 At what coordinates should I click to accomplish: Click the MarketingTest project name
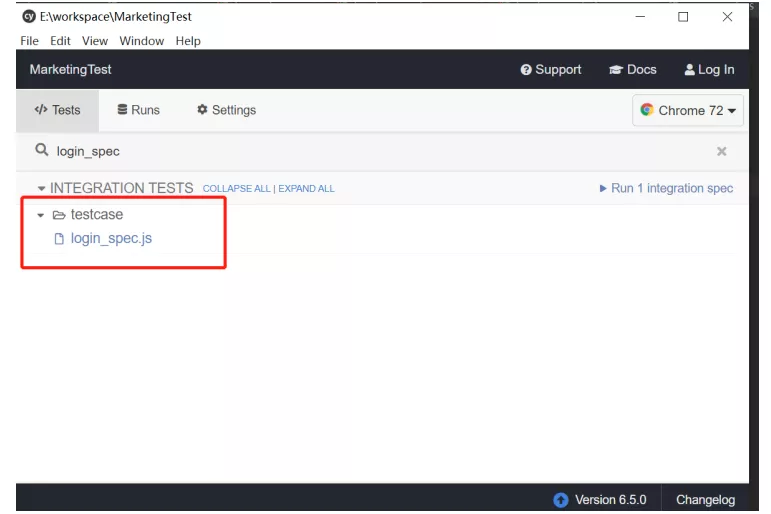pyautogui.click(x=70, y=69)
